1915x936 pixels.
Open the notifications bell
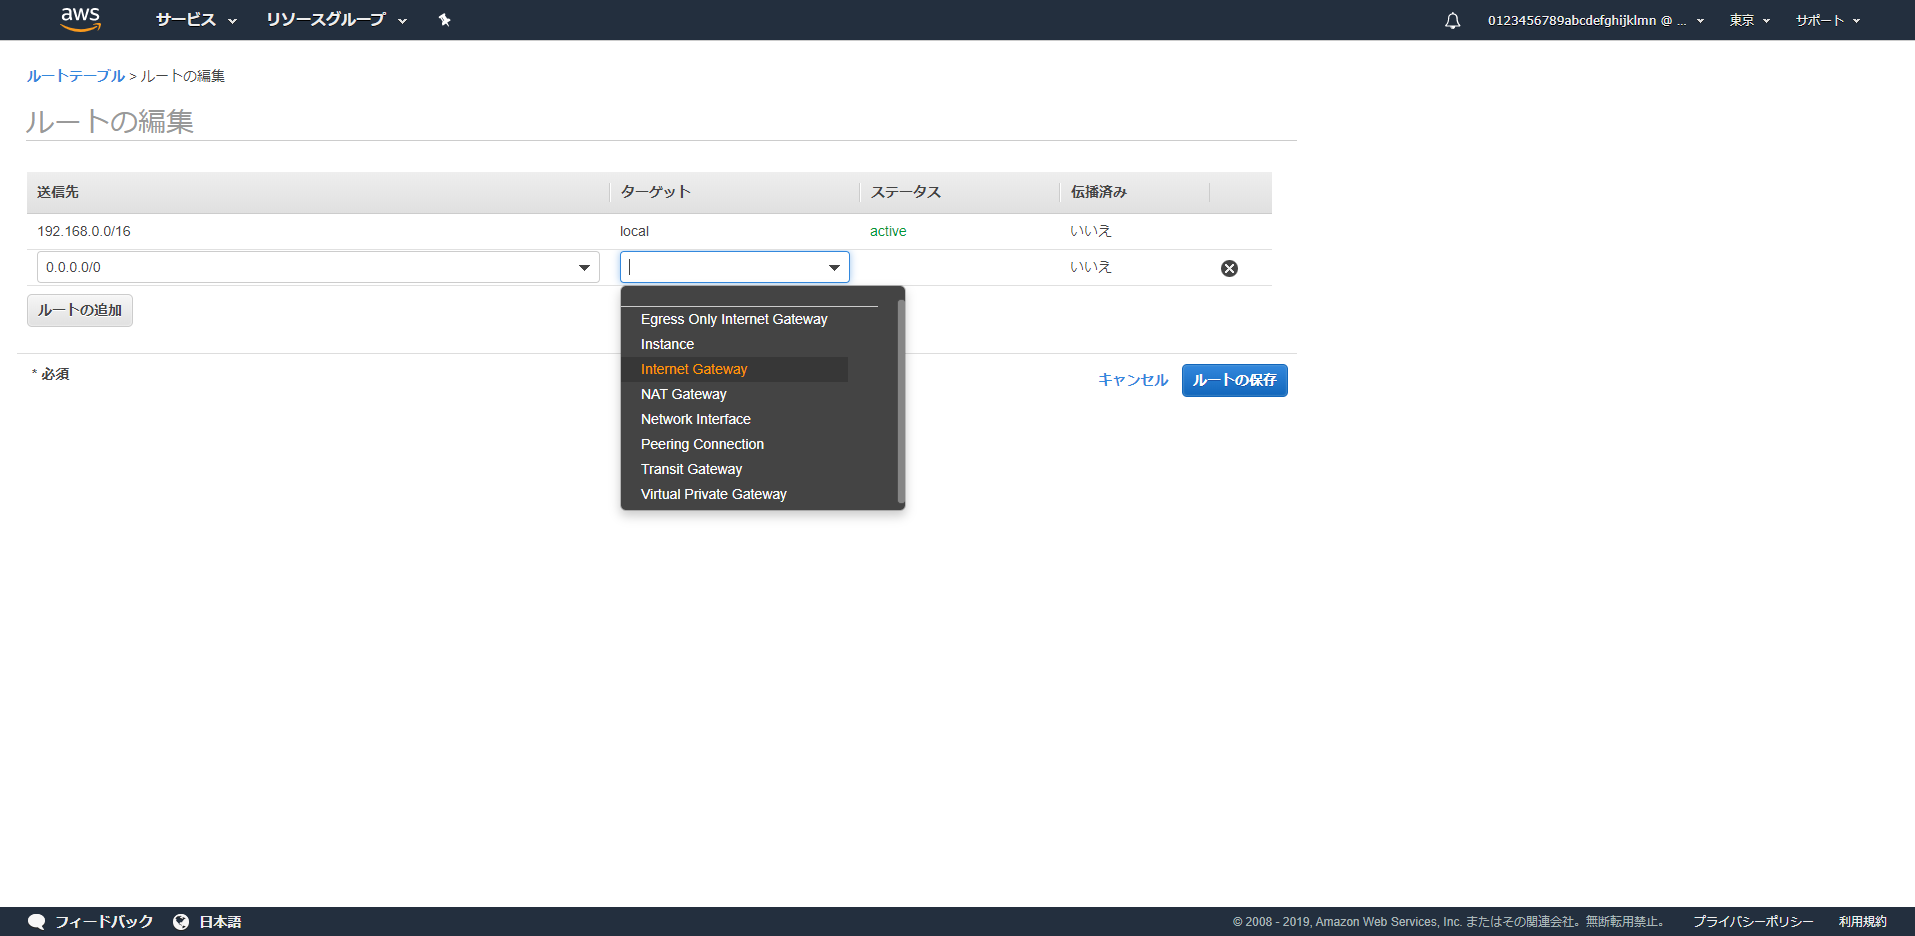(1452, 21)
